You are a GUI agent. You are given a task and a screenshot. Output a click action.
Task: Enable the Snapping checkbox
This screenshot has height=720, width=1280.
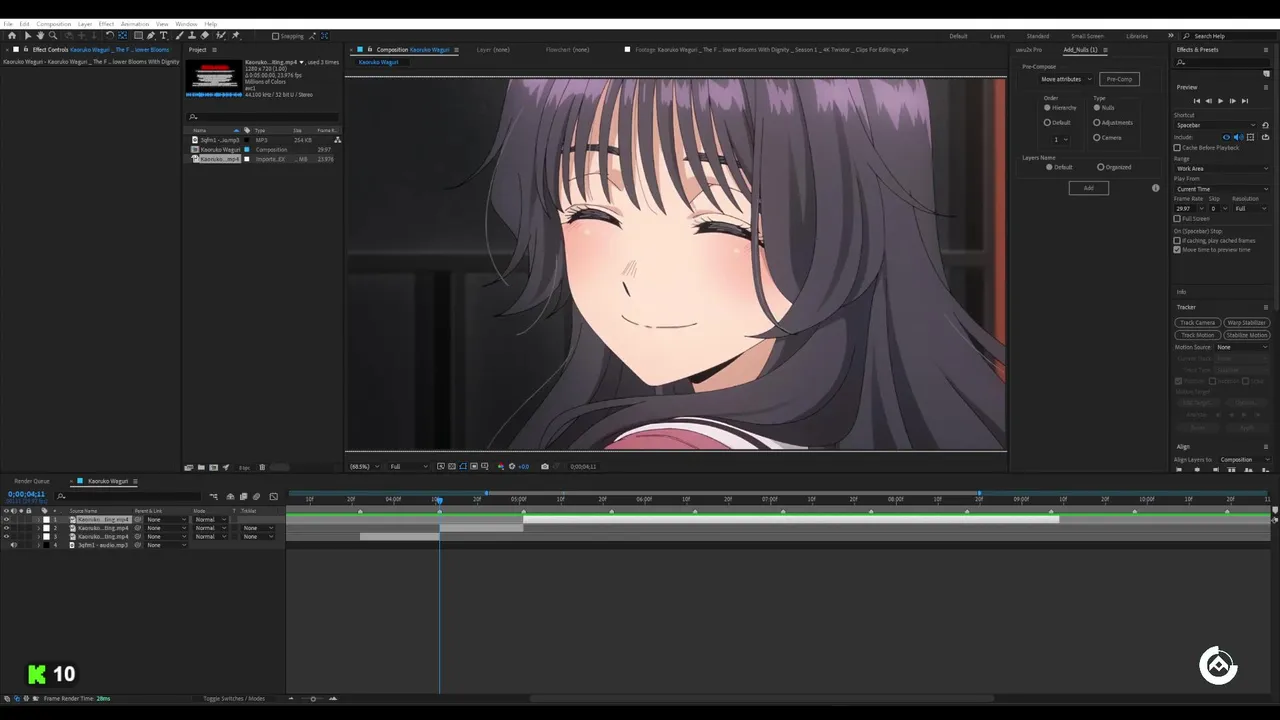(276, 36)
